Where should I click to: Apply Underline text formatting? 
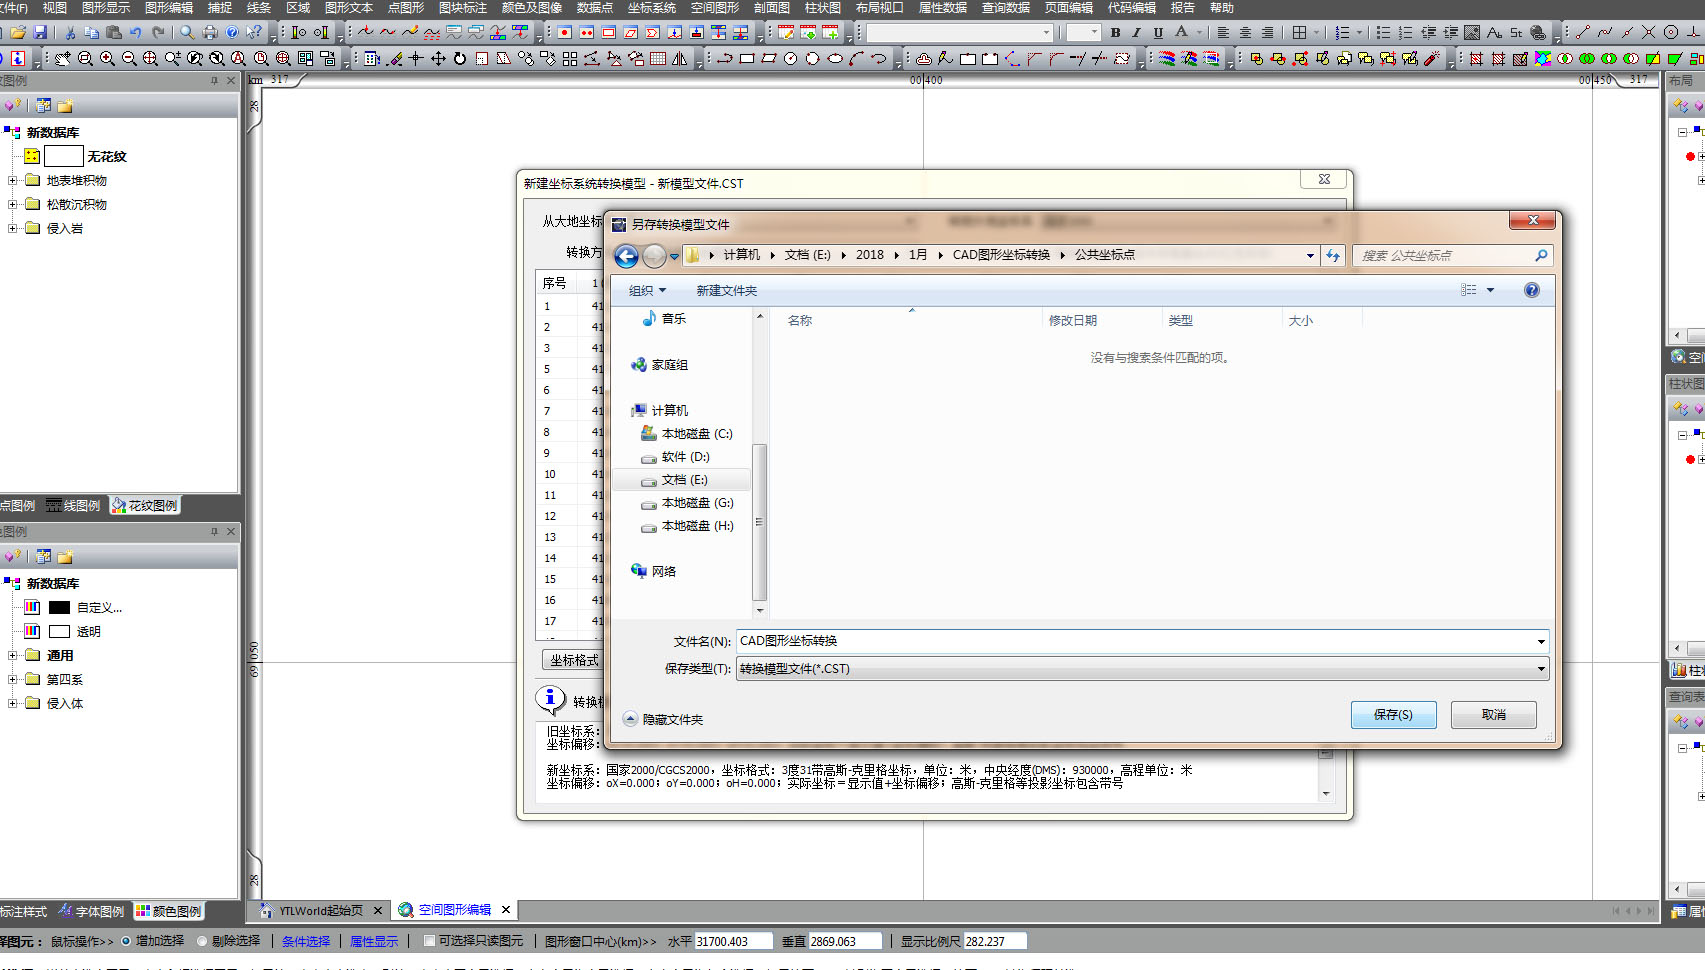1158,33
